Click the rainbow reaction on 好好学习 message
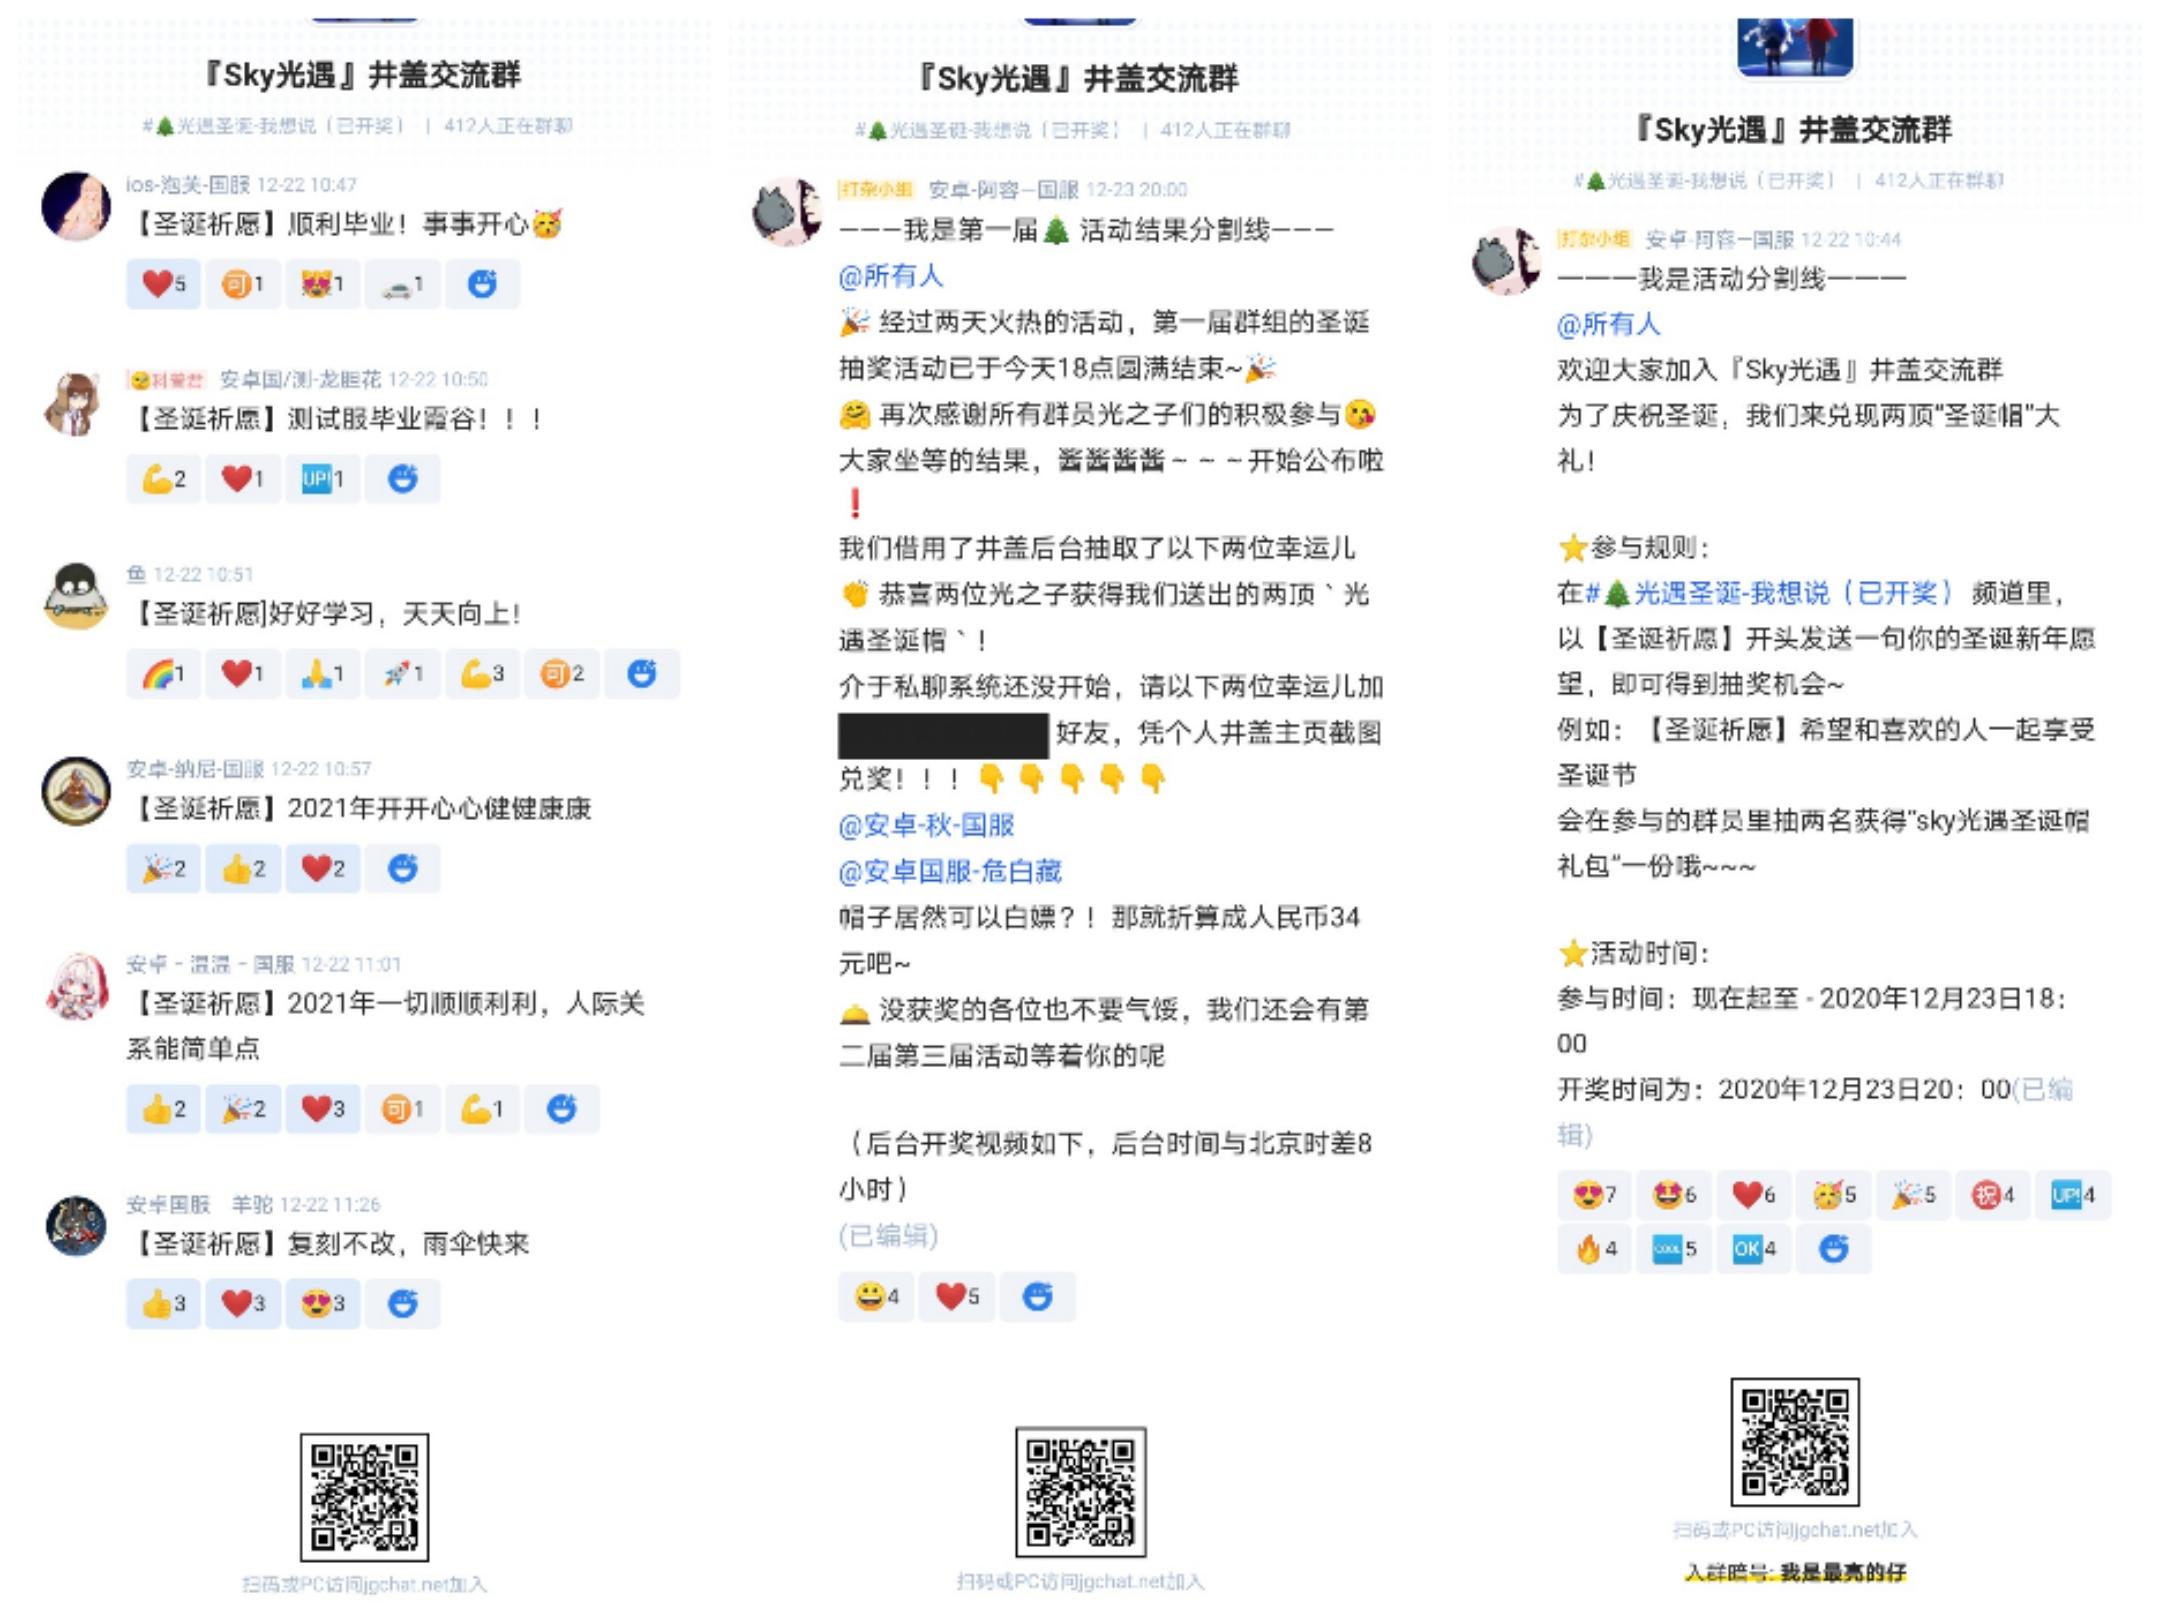 (164, 674)
